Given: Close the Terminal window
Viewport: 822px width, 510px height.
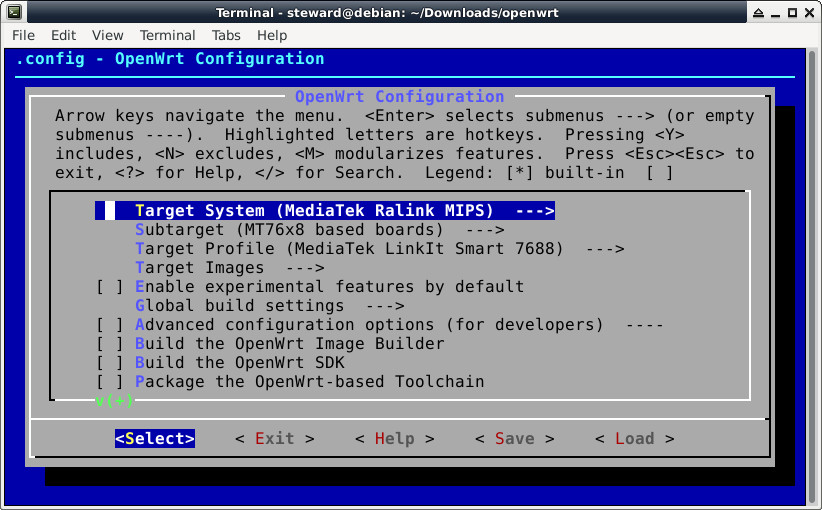Looking at the screenshot, I should [809, 13].
